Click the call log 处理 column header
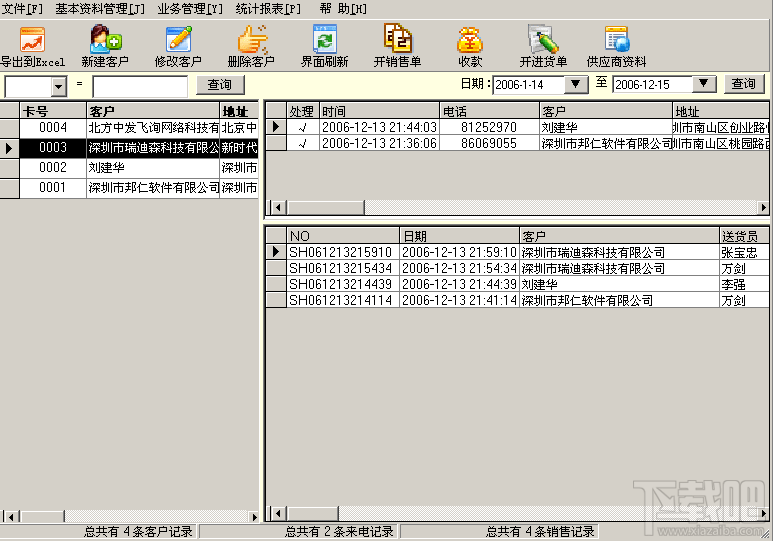 [303, 111]
